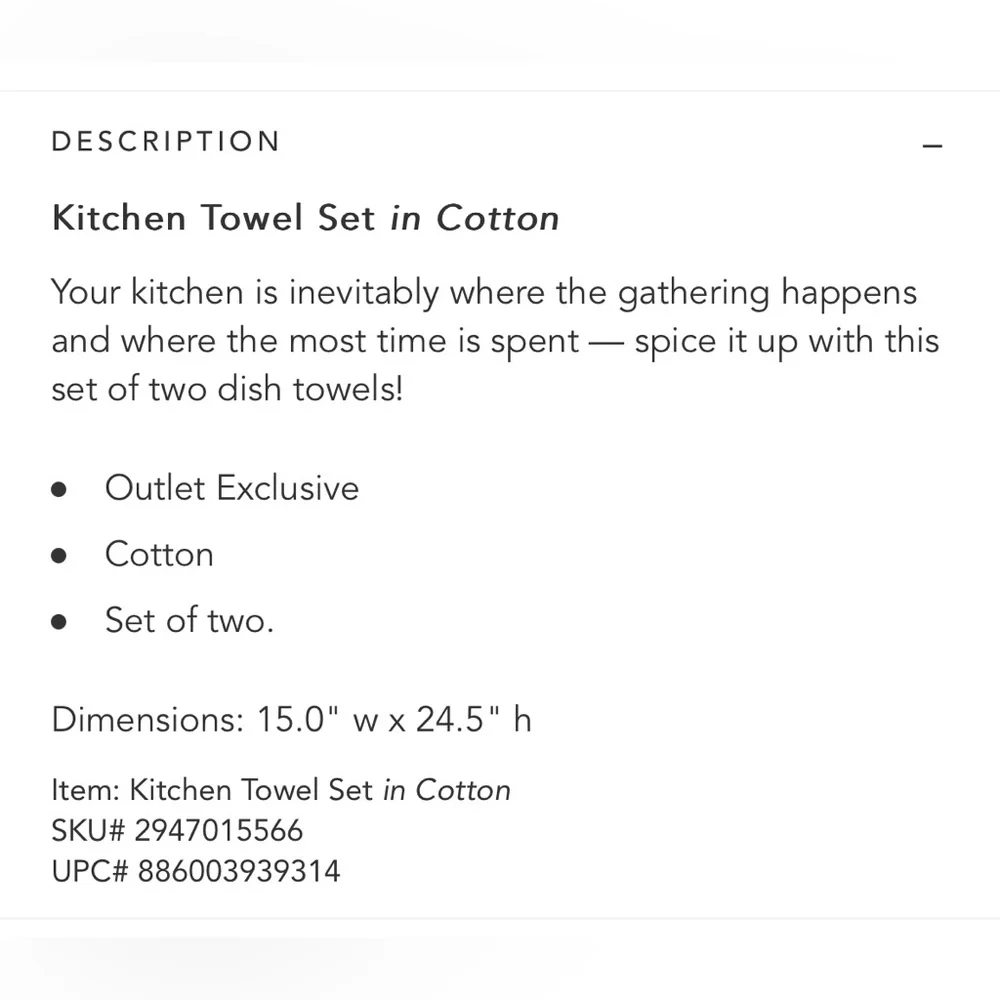1000x1000 pixels.
Task: Collapse the Description section with minus icon
Action: click(932, 146)
